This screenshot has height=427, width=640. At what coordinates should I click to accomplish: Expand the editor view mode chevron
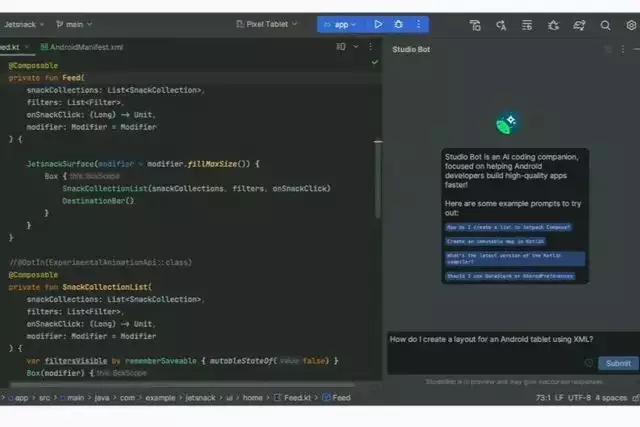coord(356,47)
